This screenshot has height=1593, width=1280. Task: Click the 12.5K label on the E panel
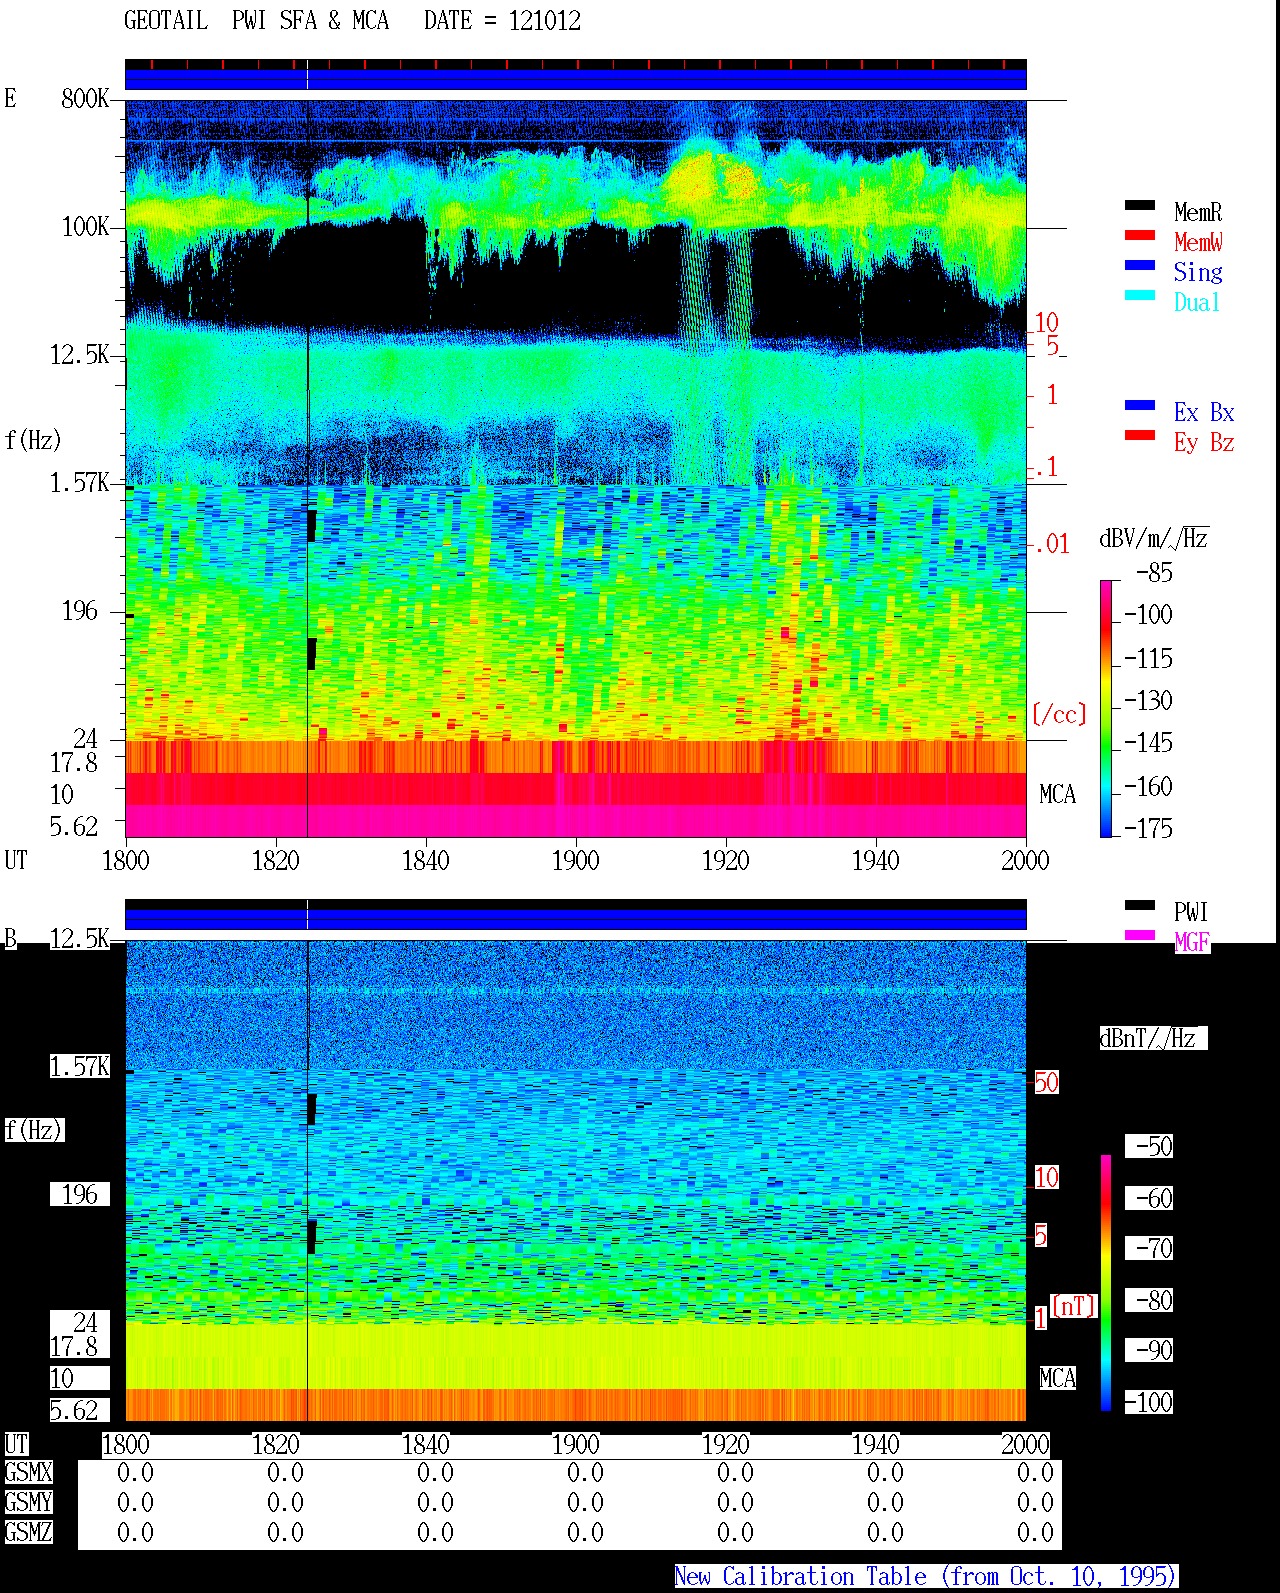tap(80, 354)
